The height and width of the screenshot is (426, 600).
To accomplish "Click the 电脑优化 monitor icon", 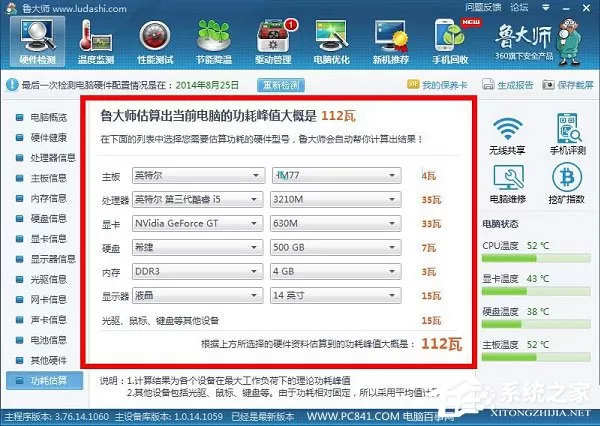I will click(331, 42).
